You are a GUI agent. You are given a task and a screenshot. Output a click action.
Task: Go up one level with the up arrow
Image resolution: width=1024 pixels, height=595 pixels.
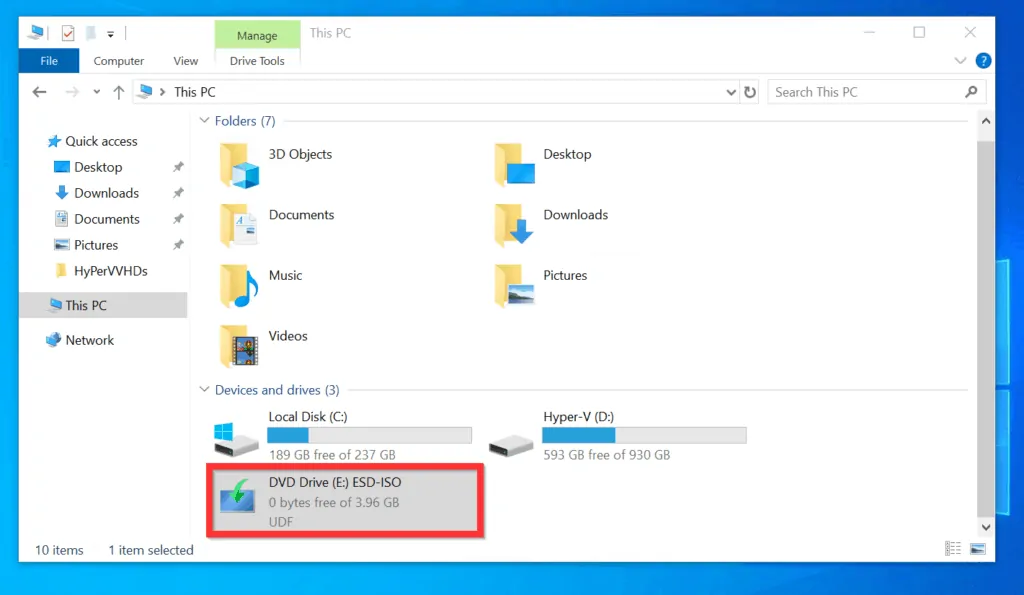119,92
